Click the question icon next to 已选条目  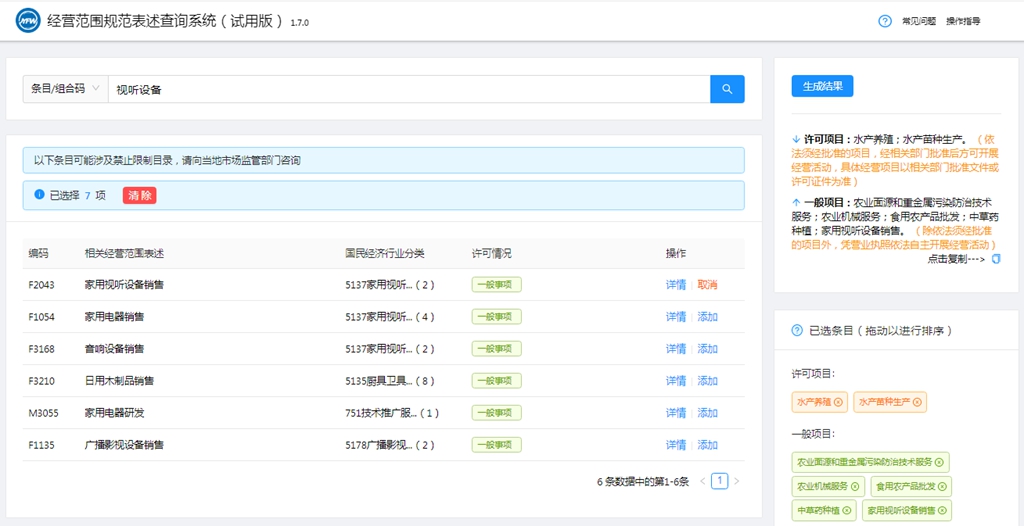[x=797, y=330]
